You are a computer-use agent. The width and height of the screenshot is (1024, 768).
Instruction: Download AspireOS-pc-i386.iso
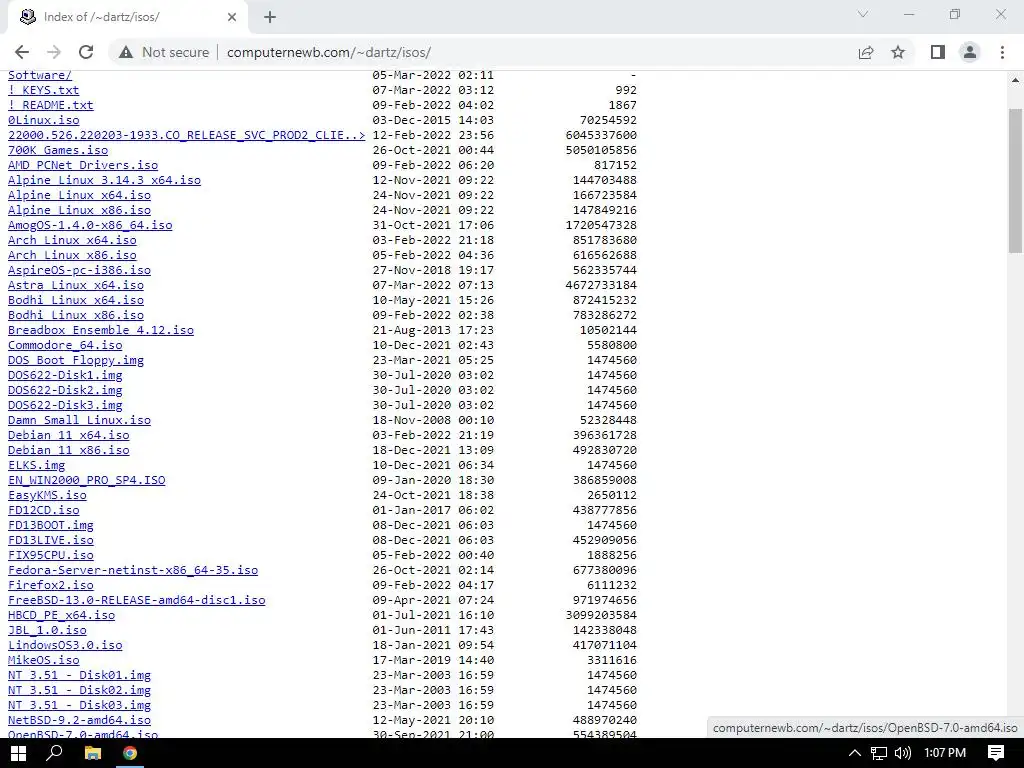[x=79, y=270]
